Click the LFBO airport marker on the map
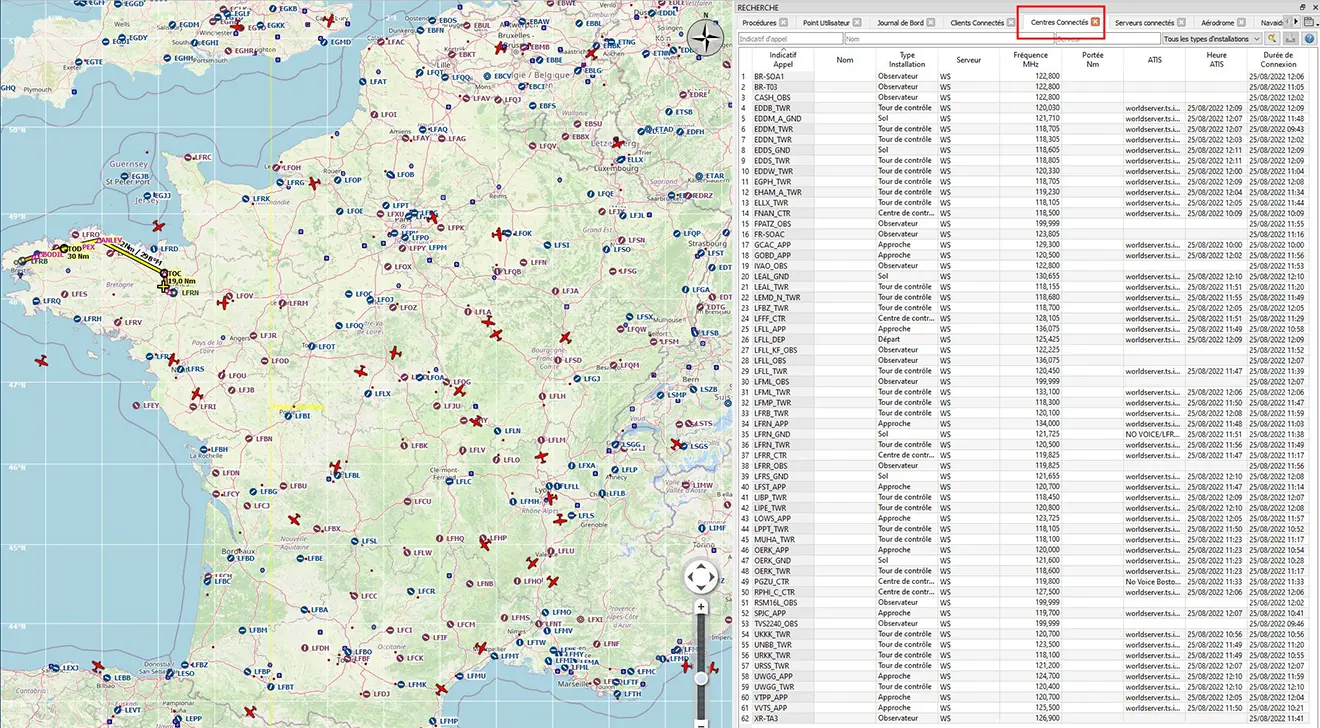 346,651
